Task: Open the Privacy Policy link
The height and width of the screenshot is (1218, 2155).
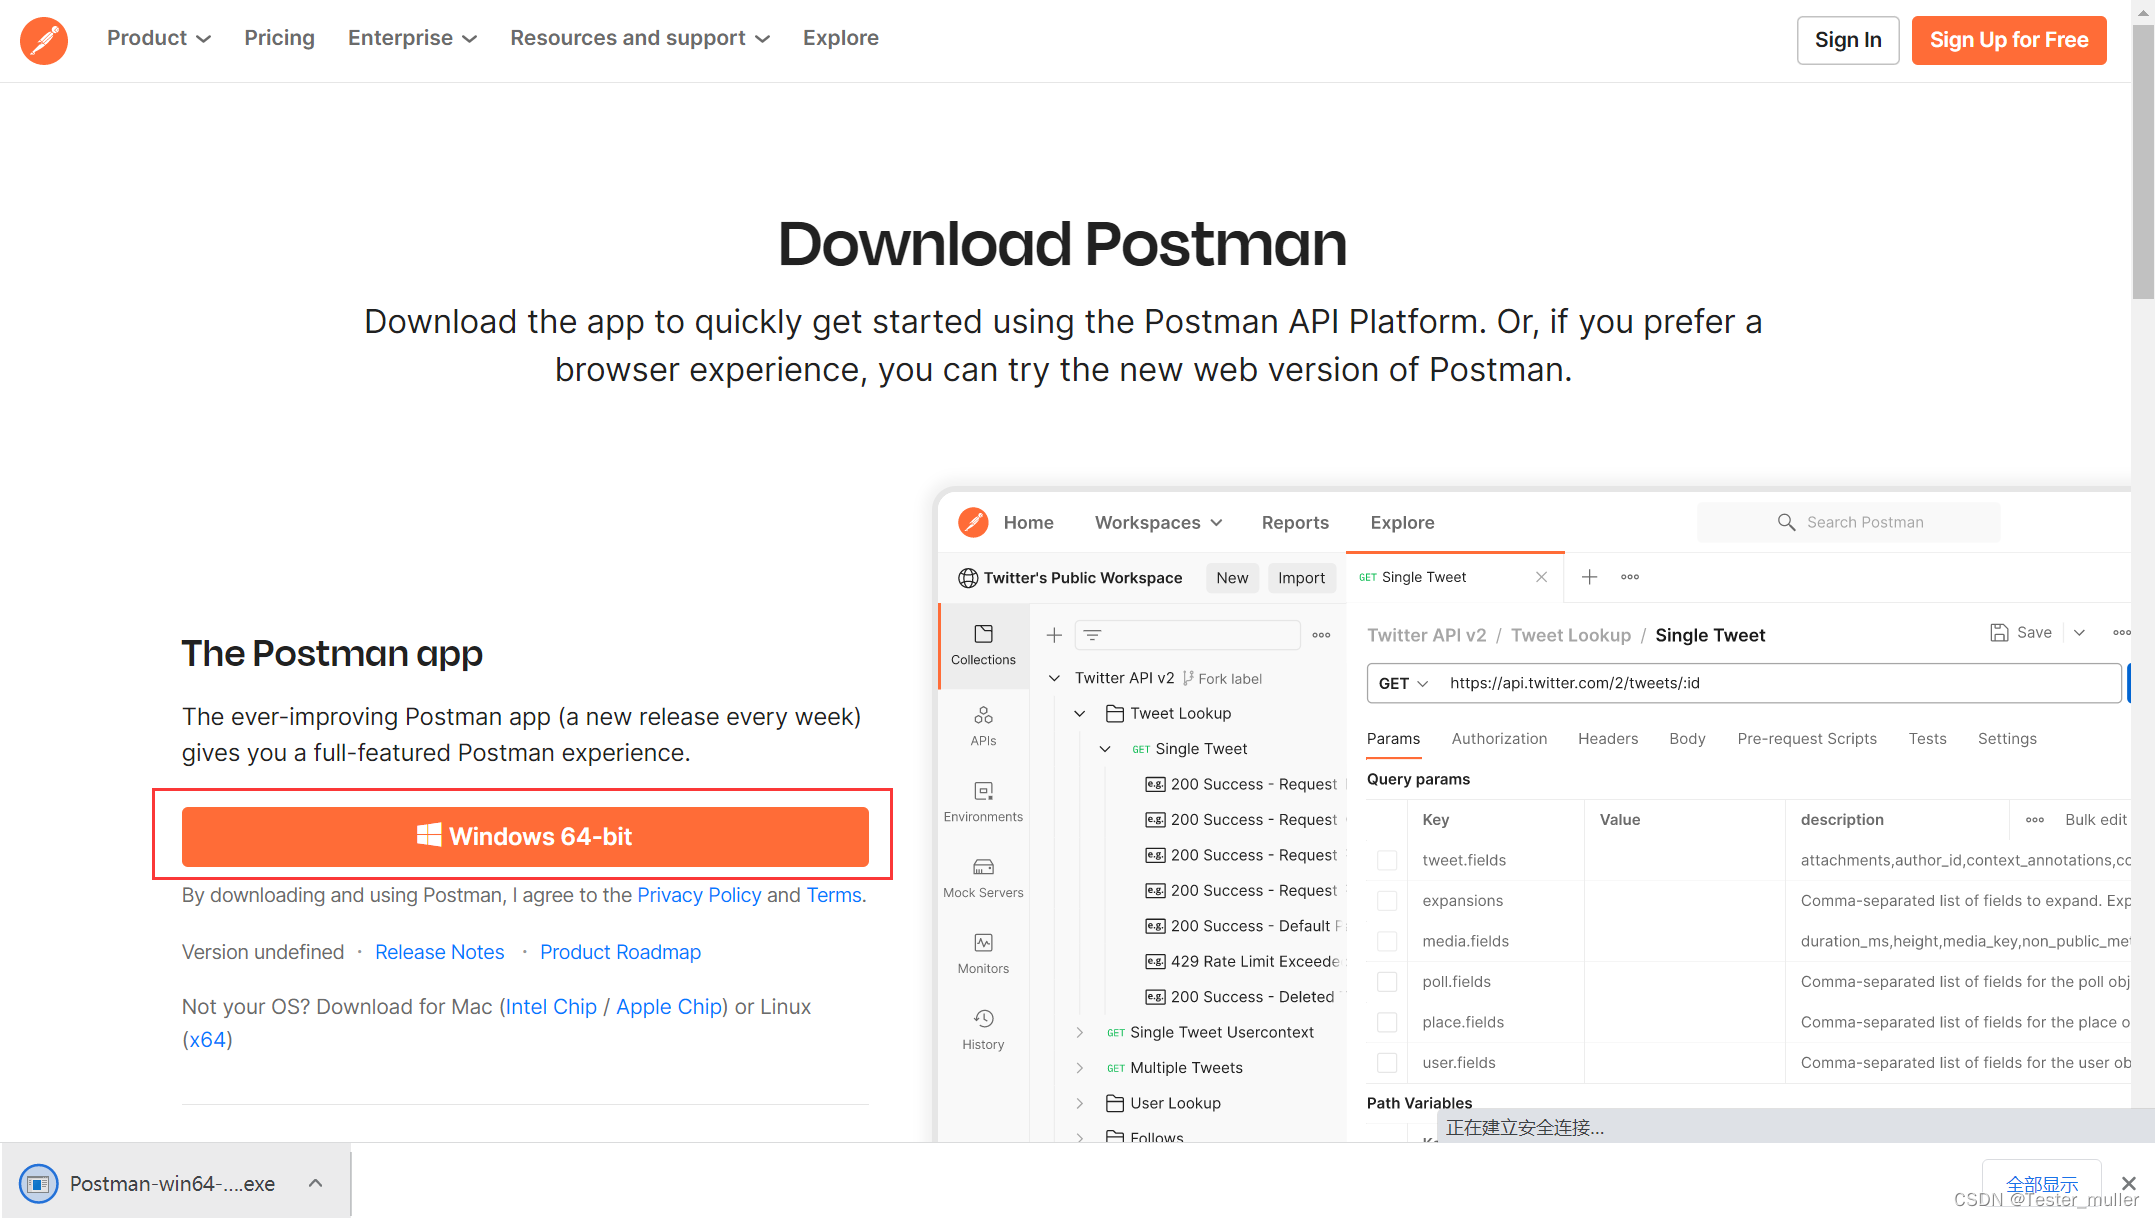Action: pyautogui.click(x=699, y=895)
